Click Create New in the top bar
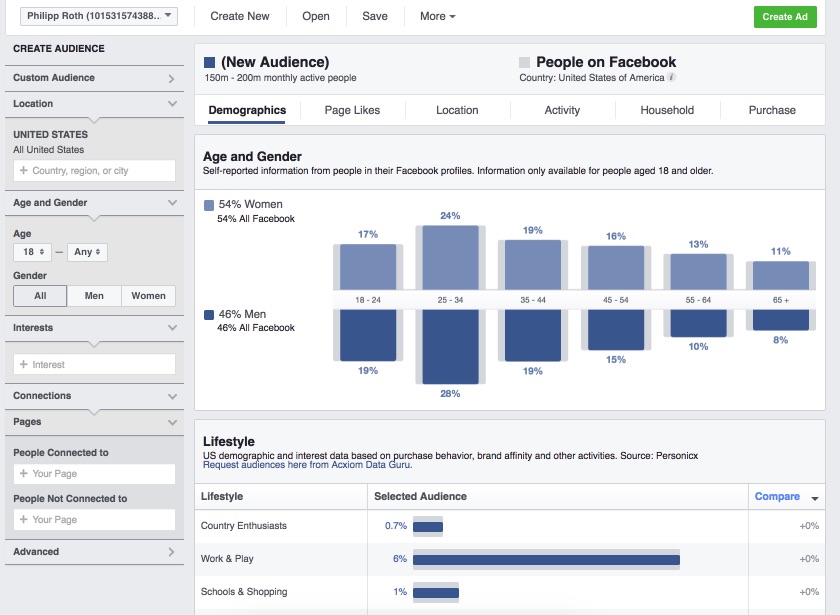The height and width of the screenshot is (615, 840). pyautogui.click(x=239, y=16)
